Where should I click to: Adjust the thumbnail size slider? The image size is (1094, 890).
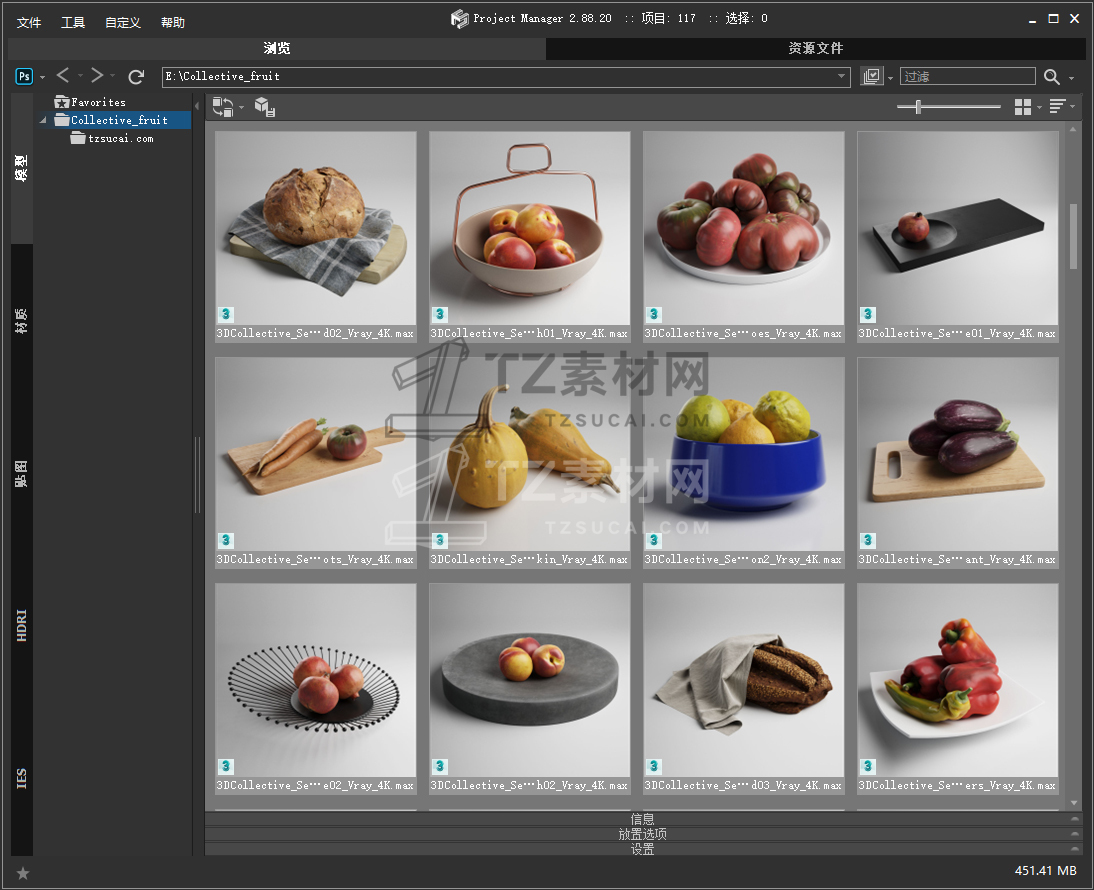coord(918,107)
